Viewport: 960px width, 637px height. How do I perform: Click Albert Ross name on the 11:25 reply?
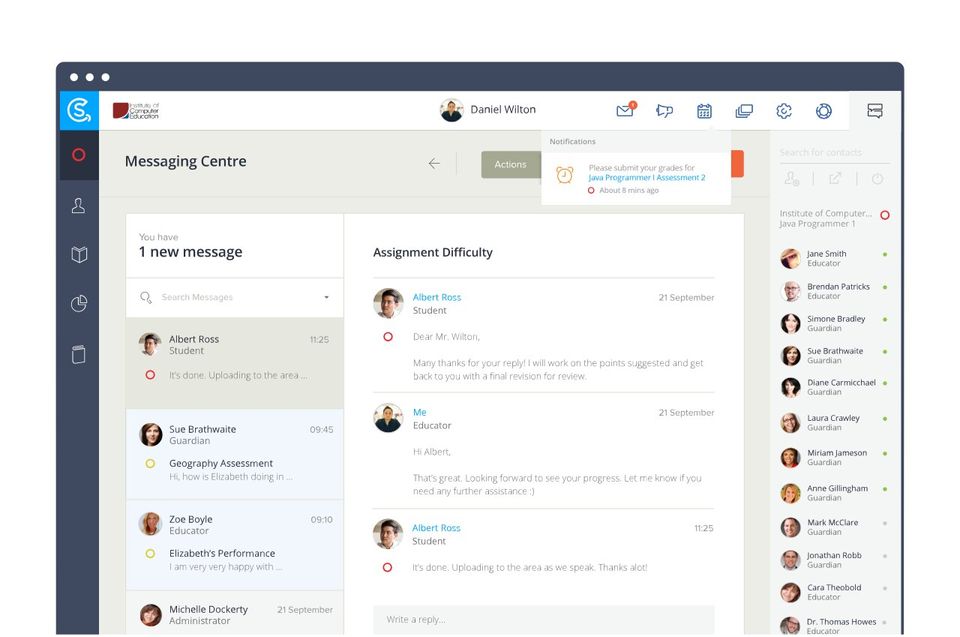click(436, 528)
